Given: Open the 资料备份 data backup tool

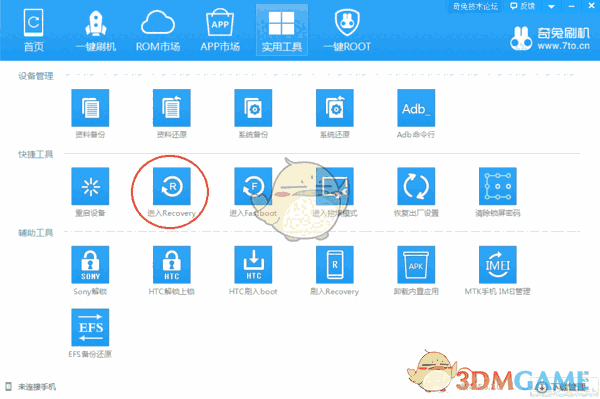Looking at the screenshot, I should pos(90,108).
